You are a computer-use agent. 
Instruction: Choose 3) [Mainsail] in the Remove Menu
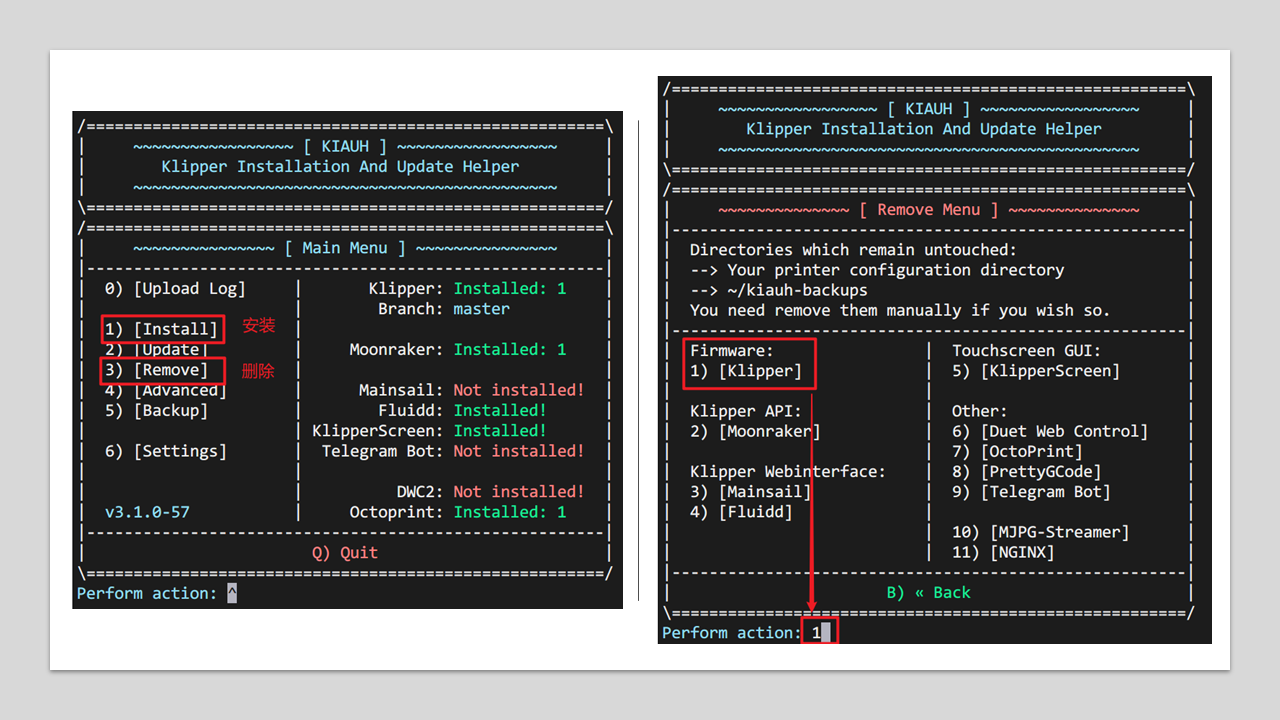coord(750,492)
